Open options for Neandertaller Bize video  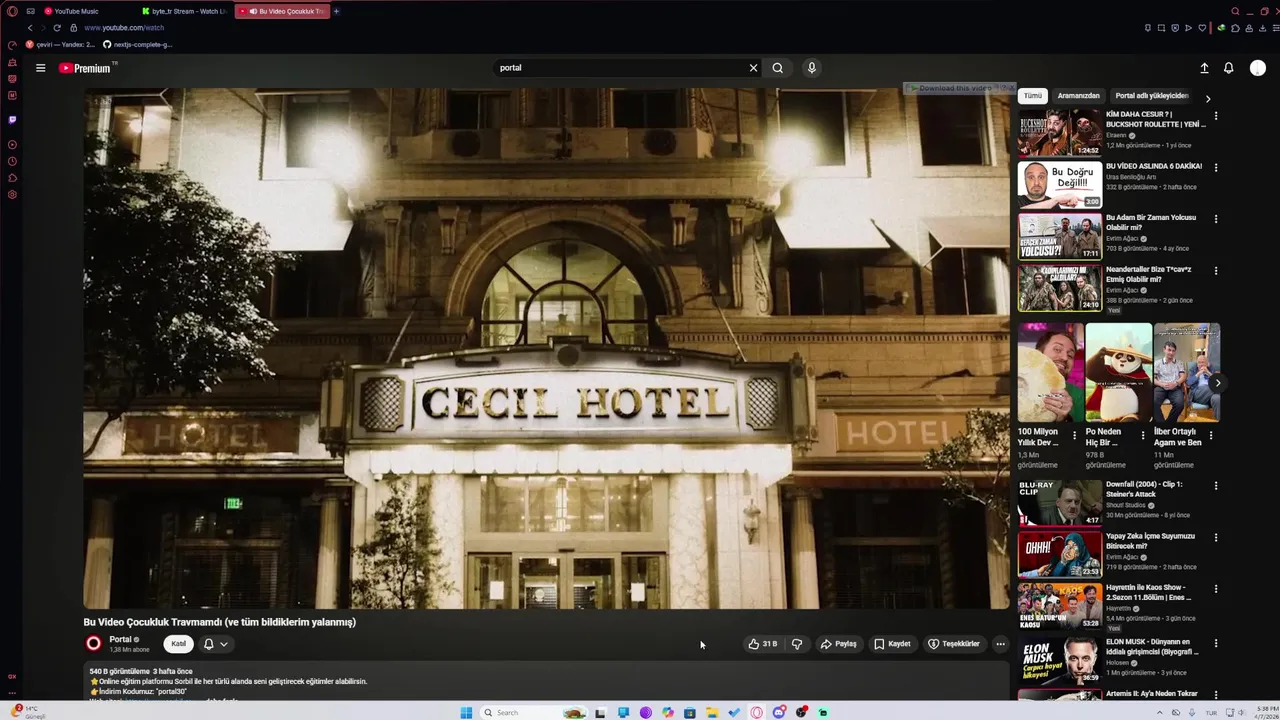[x=1216, y=271]
